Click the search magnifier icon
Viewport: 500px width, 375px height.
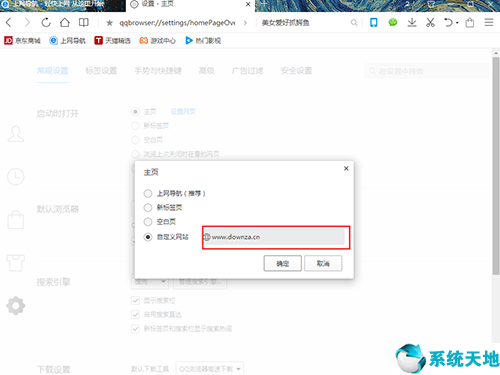point(354,23)
